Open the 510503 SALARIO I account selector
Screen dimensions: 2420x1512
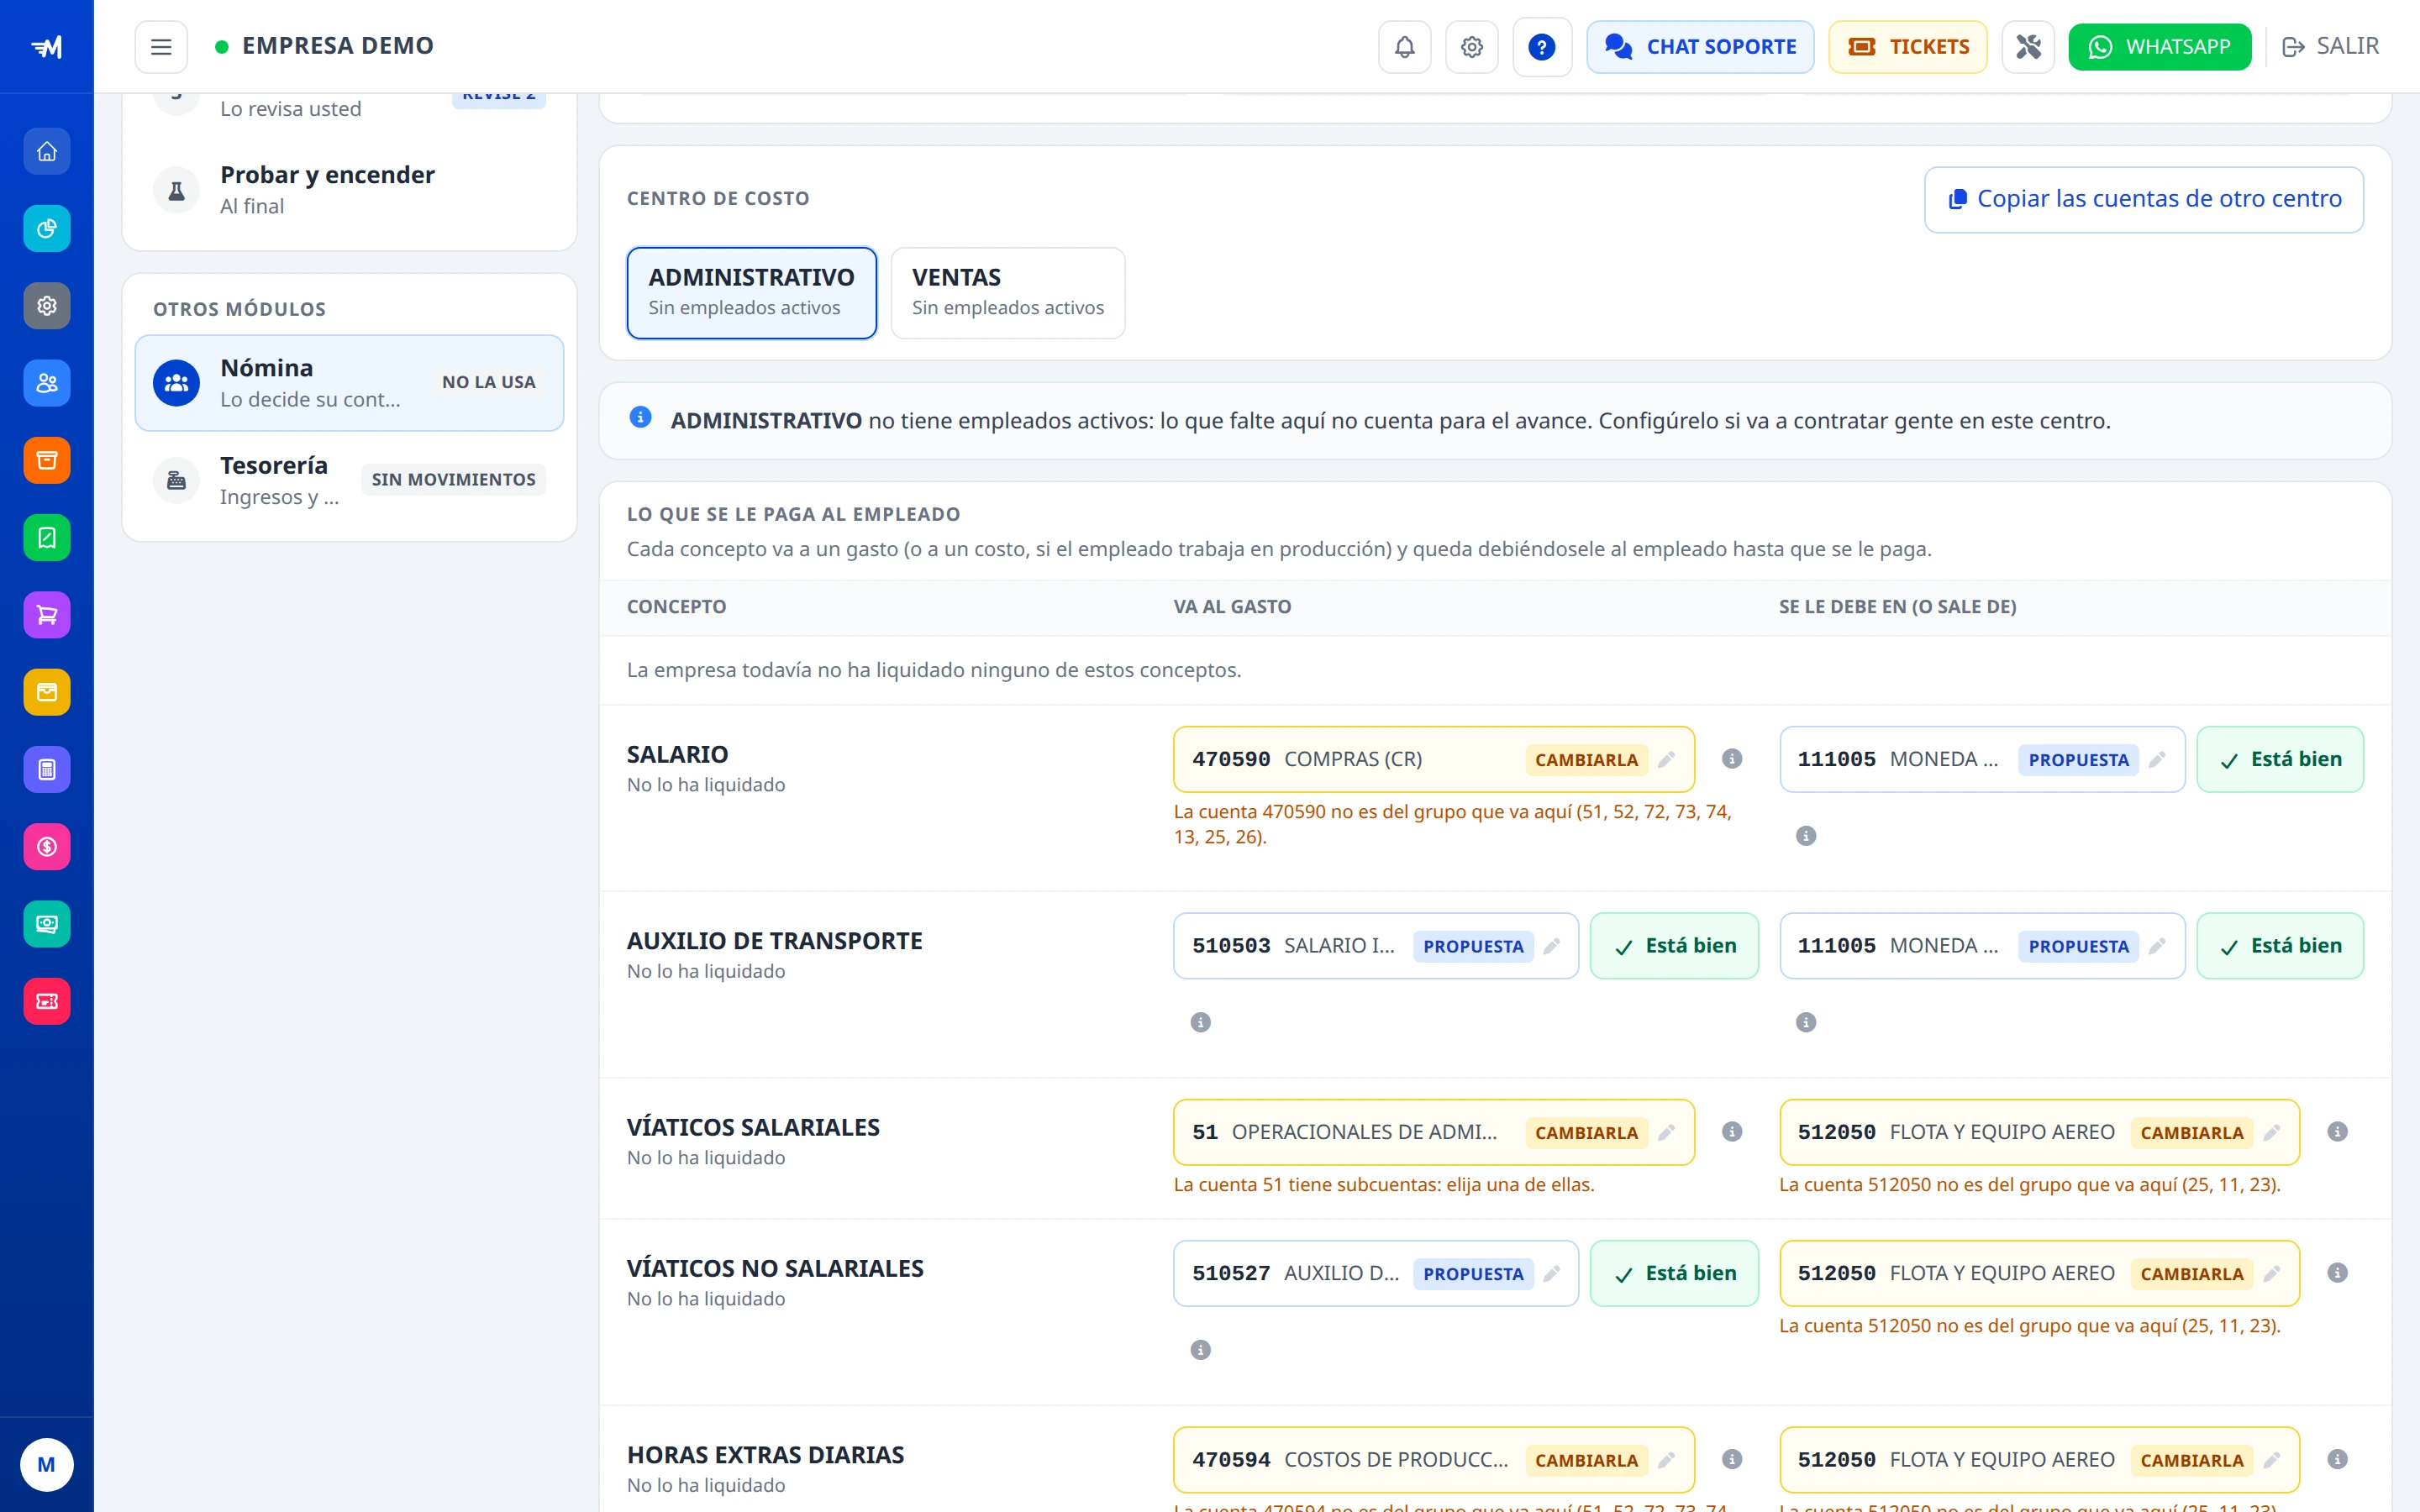tap(1375, 946)
